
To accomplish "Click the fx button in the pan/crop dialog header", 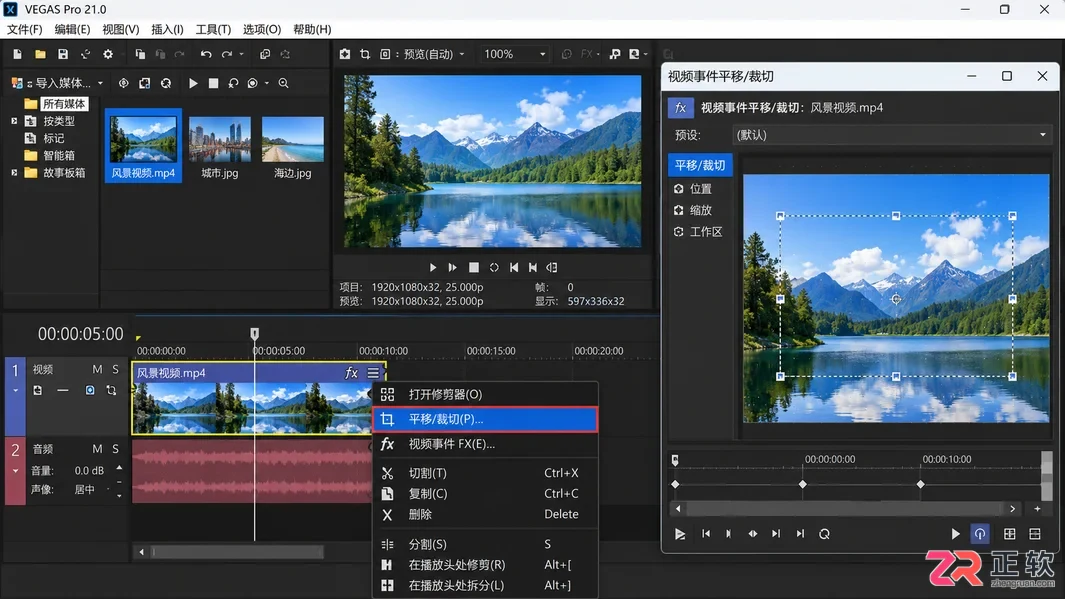I will [681, 107].
